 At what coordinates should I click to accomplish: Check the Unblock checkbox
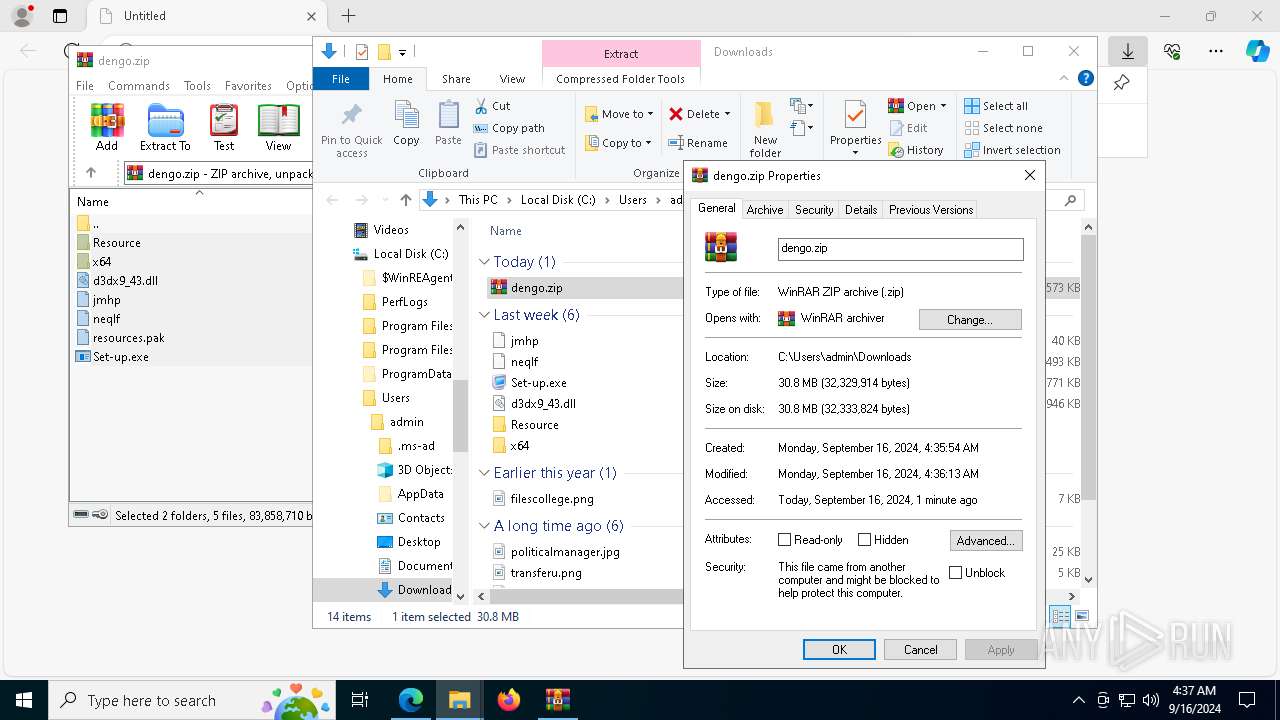(x=956, y=573)
